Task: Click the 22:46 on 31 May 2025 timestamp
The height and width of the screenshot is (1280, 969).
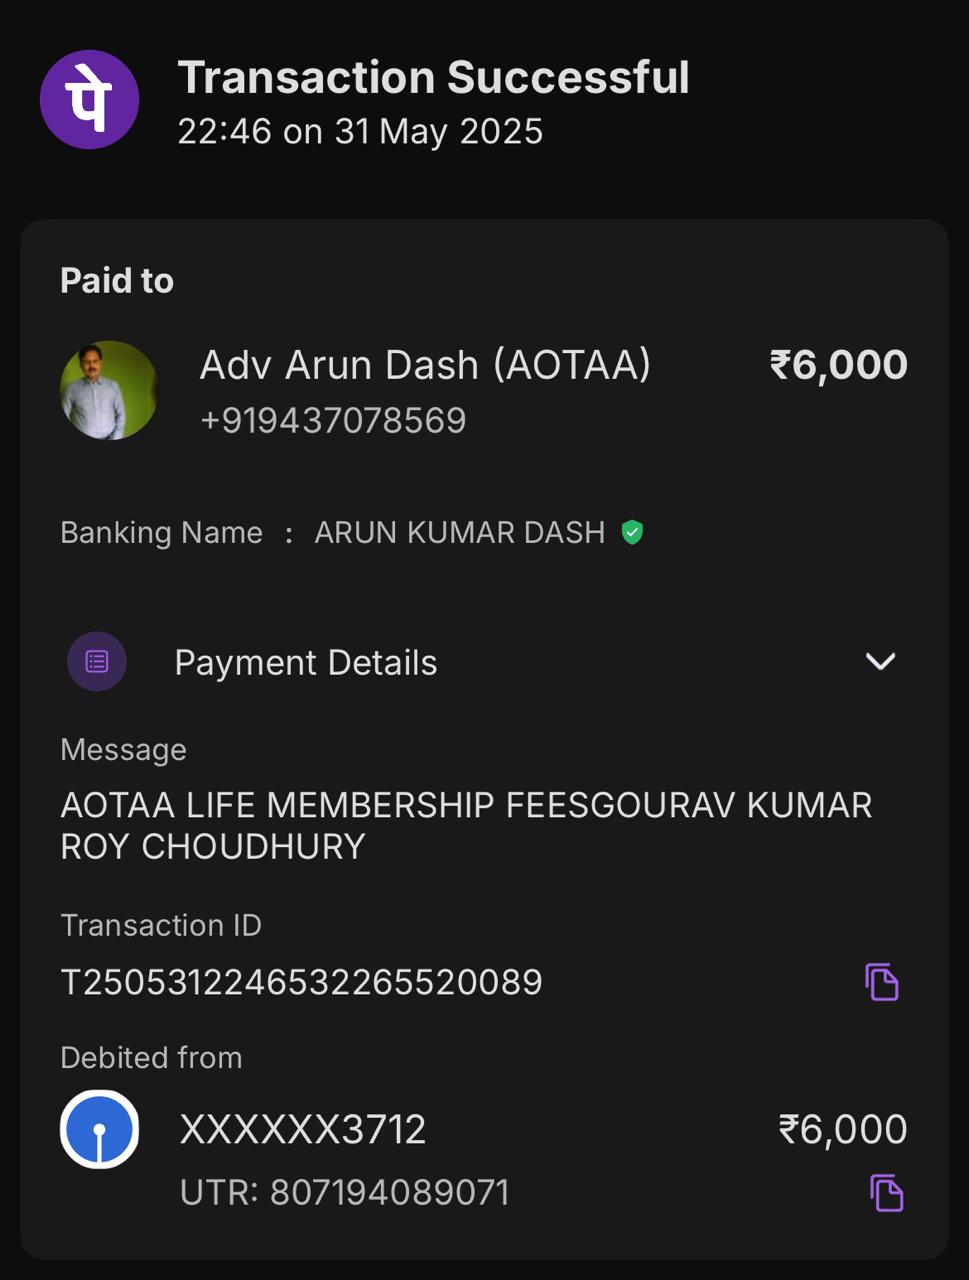Action: (360, 131)
